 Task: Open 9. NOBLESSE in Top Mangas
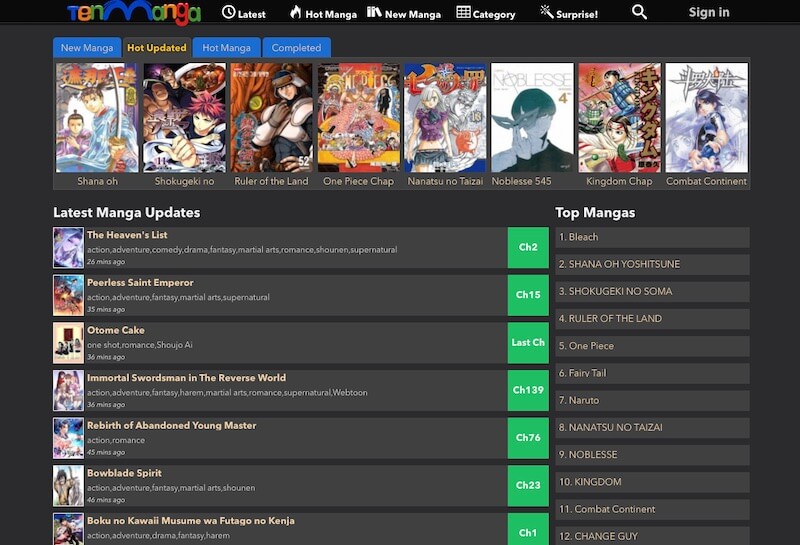click(652, 455)
